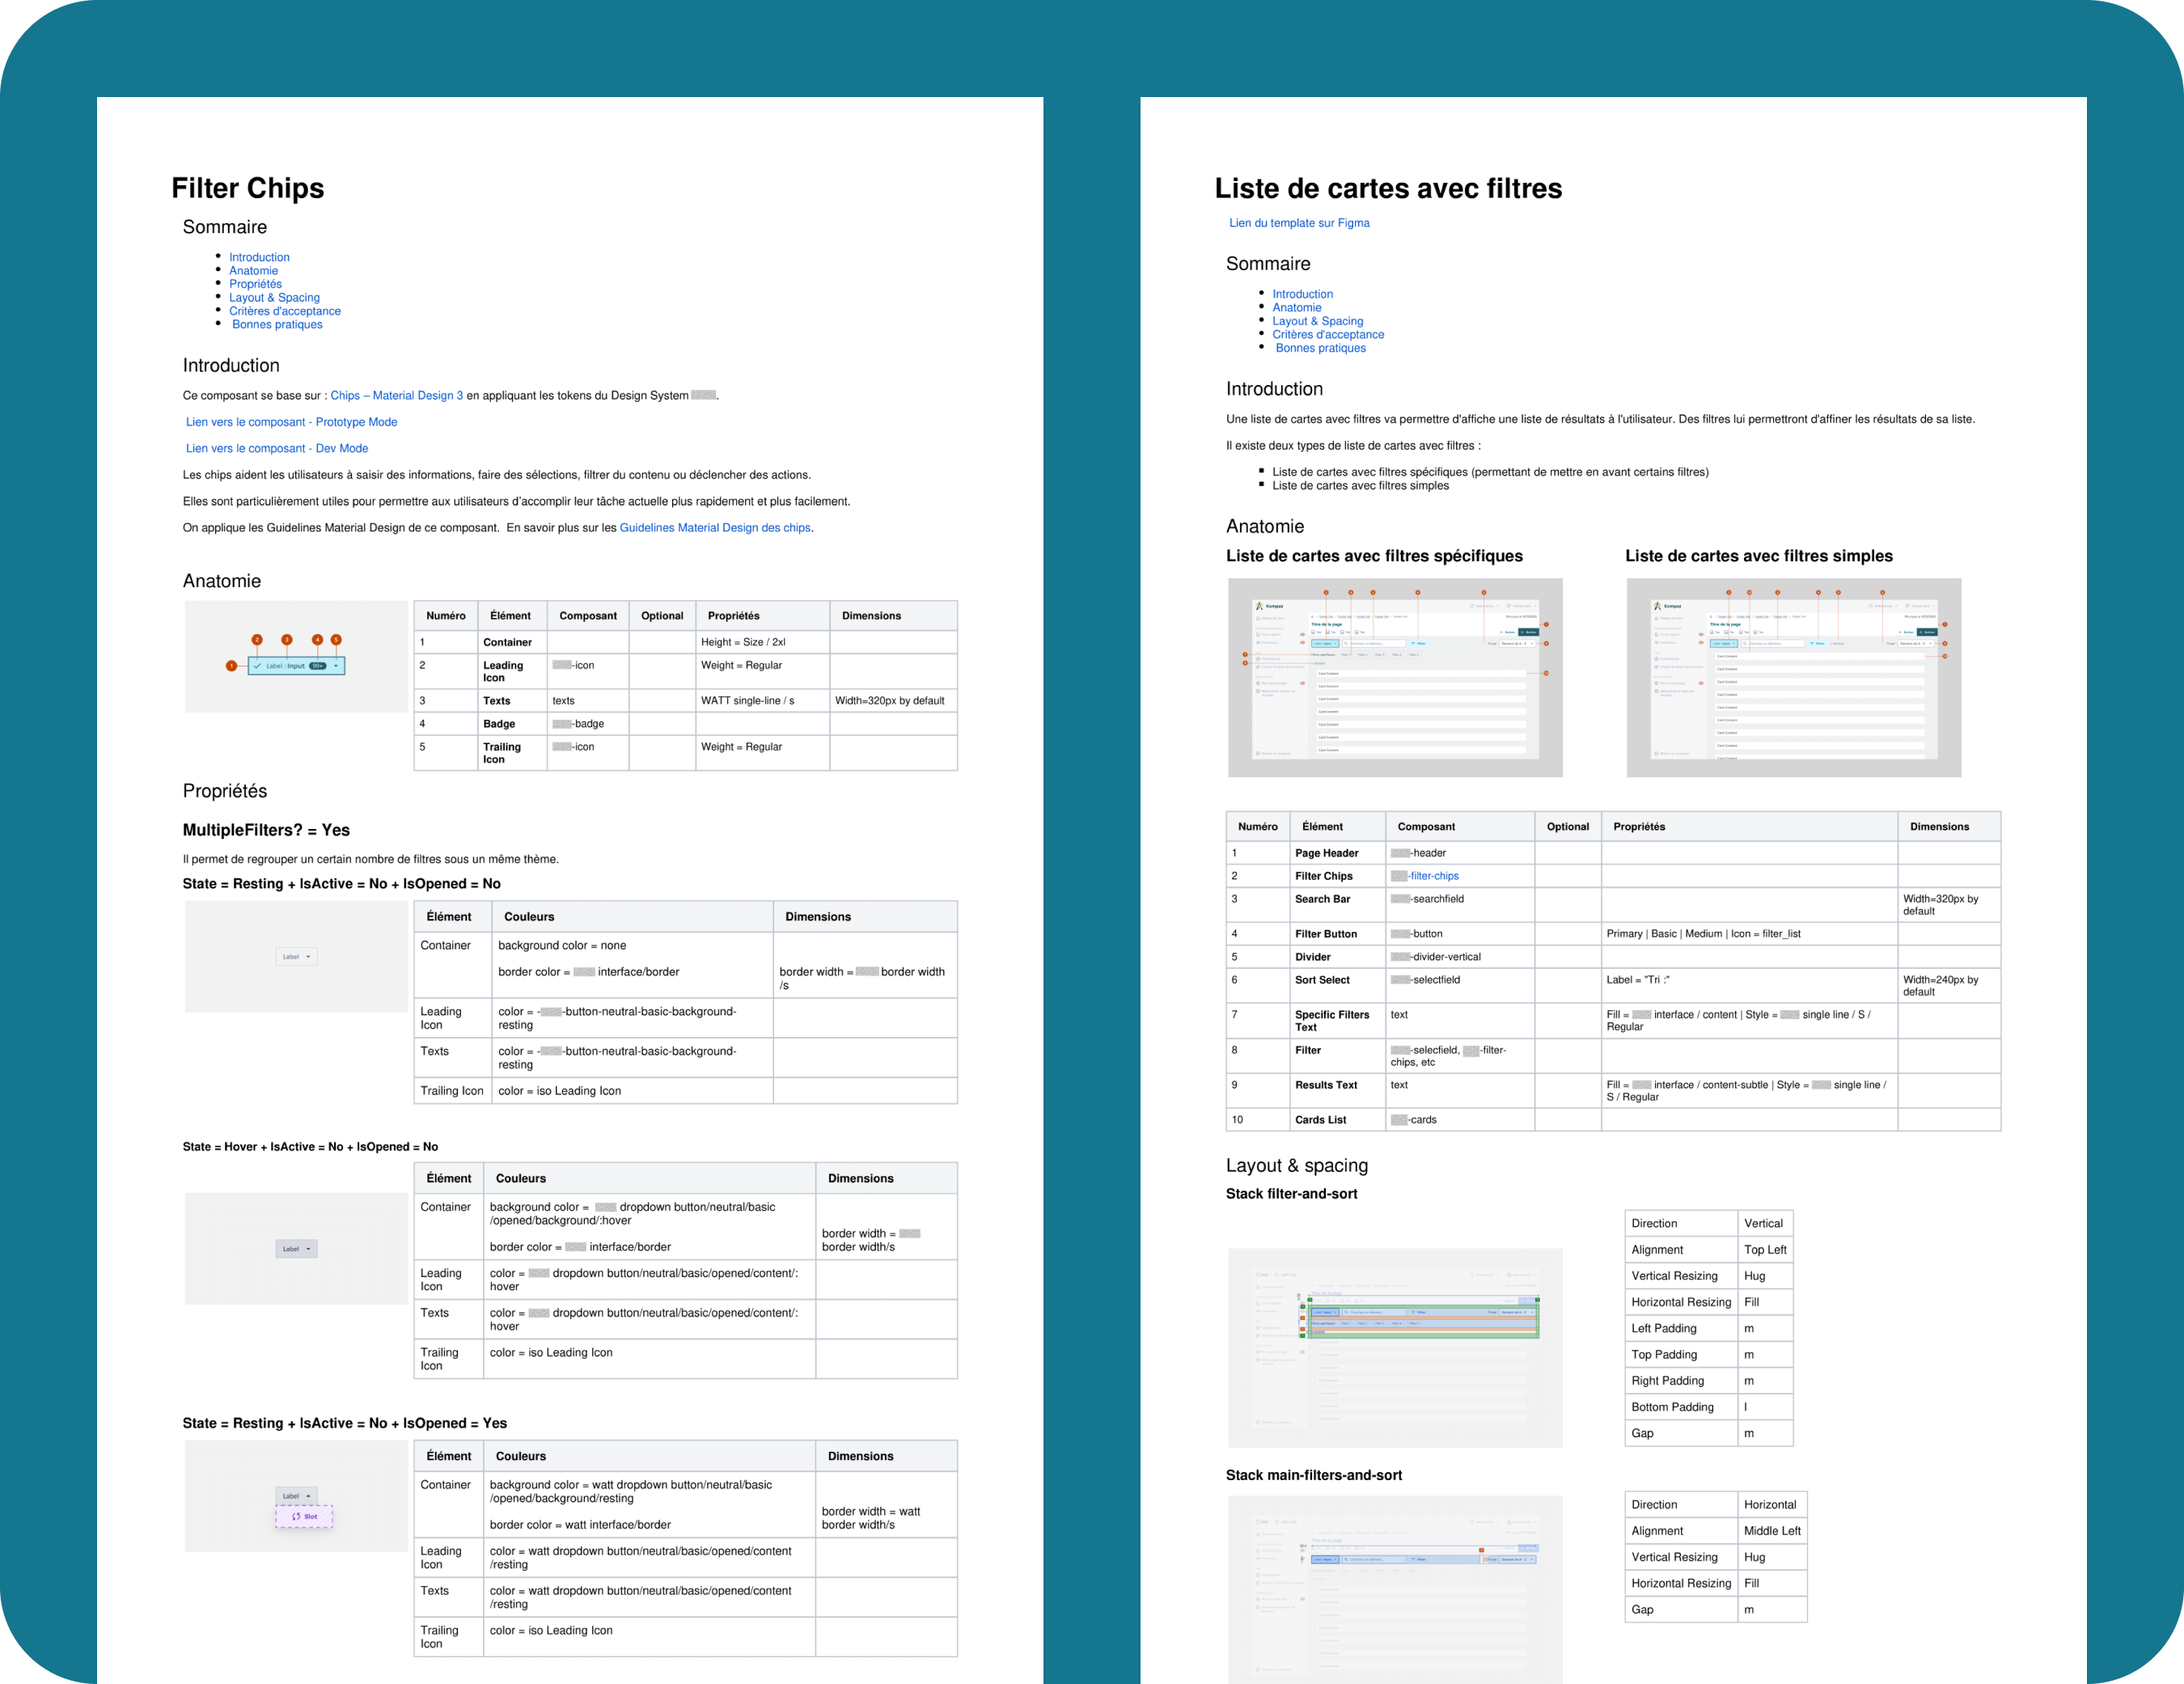This screenshot has height=1684, width=2184.
Task: Click the Filtrer funnel icon in the mockup
Action: point(1413,644)
